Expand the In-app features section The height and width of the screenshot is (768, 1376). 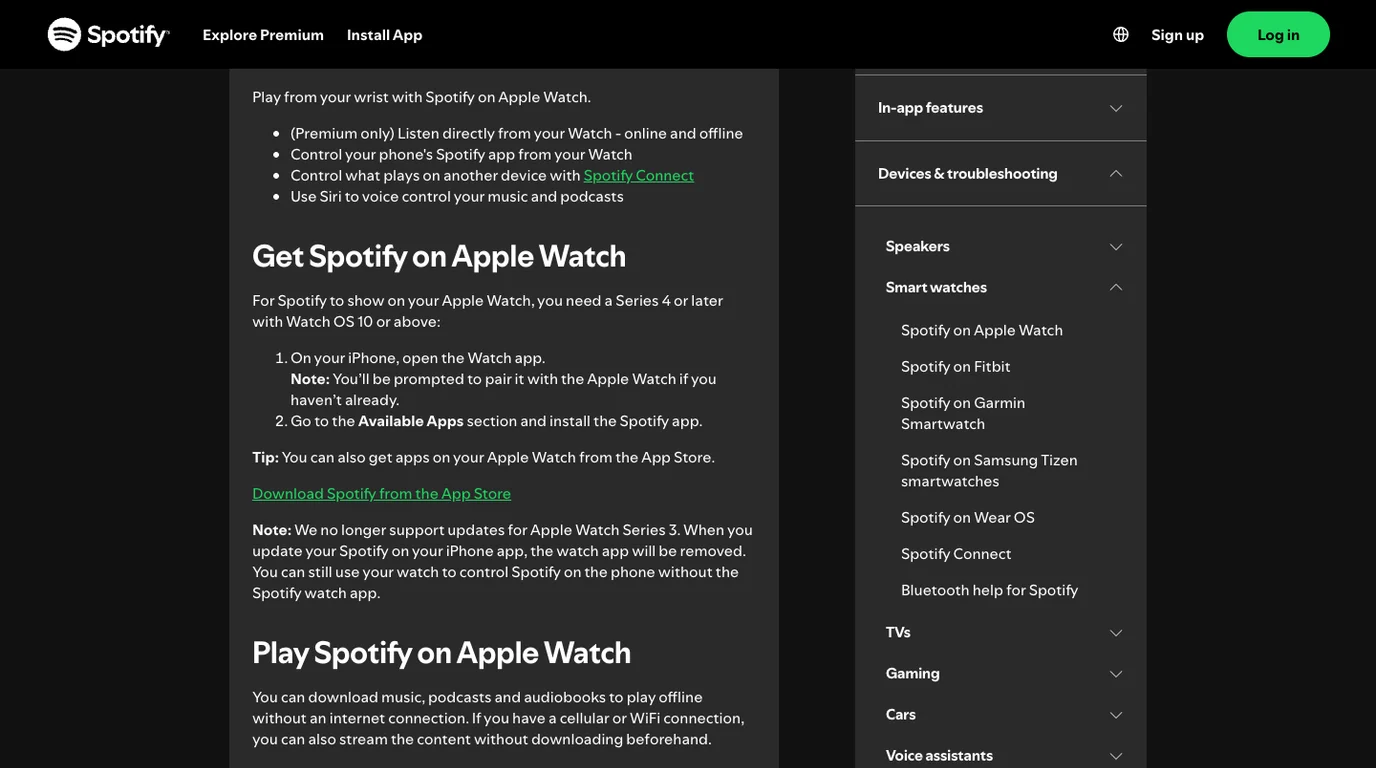tap(1000, 107)
